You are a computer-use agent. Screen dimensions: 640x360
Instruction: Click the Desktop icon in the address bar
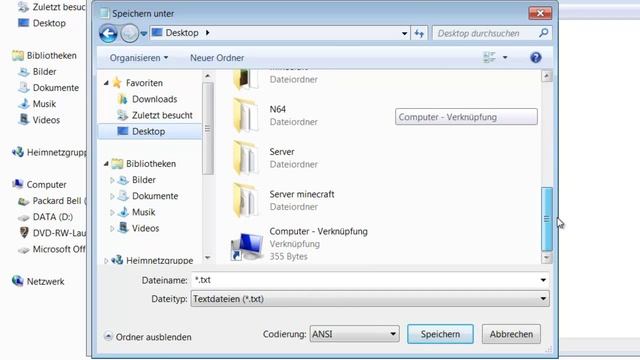click(157, 33)
